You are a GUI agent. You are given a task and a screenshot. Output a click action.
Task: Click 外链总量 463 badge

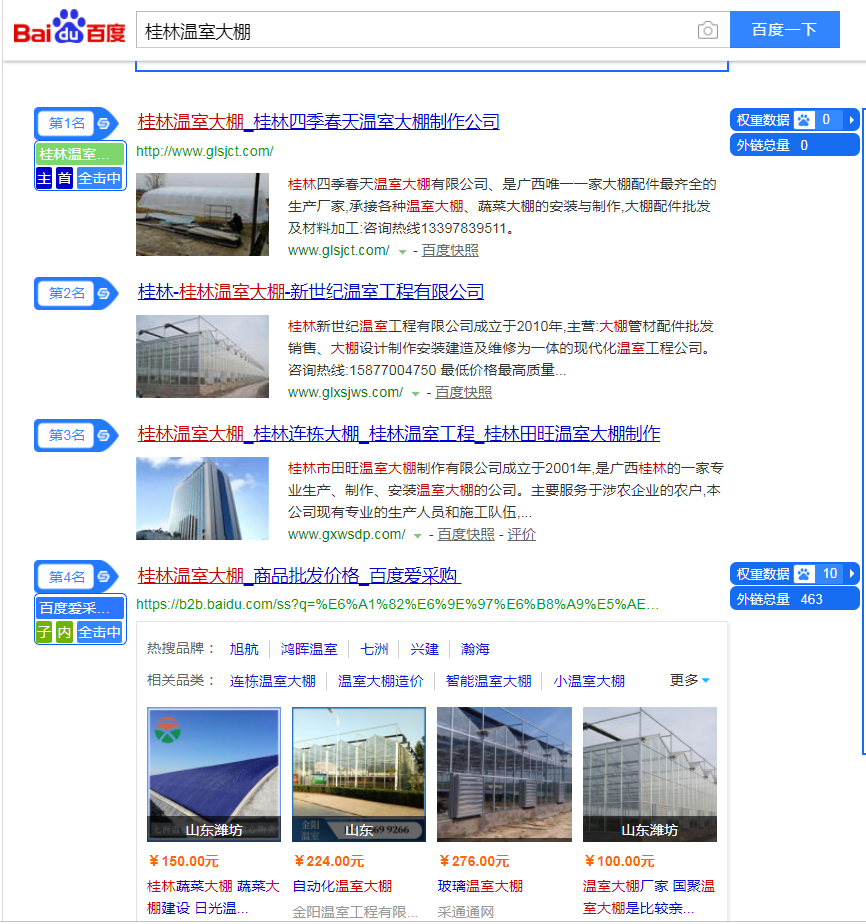(795, 599)
